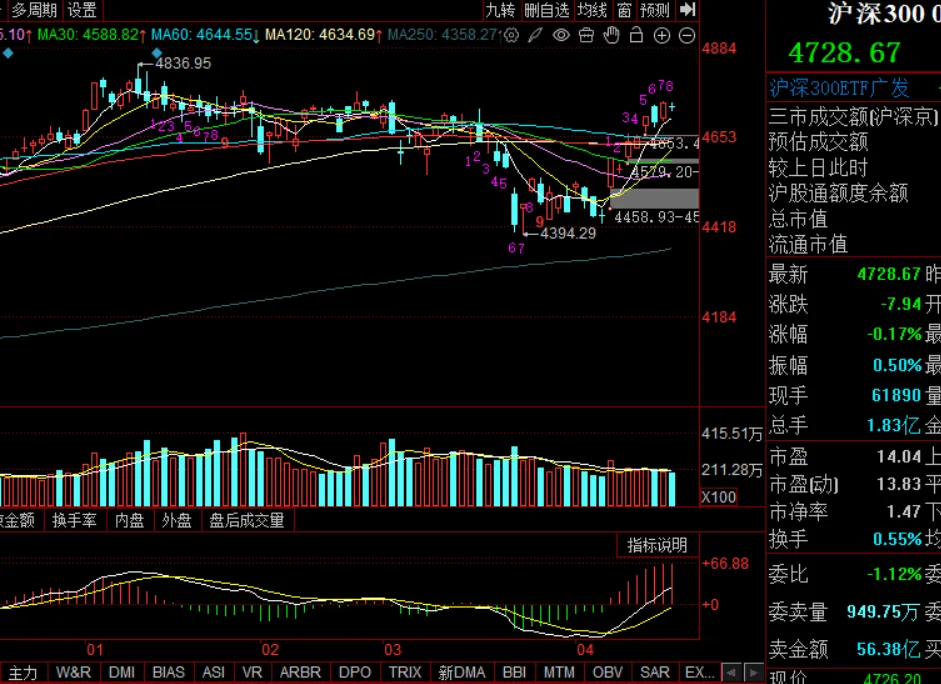This screenshot has width=941, height=684.
Task: Select the 主力 indicator tab
Action: tap(23, 673)
